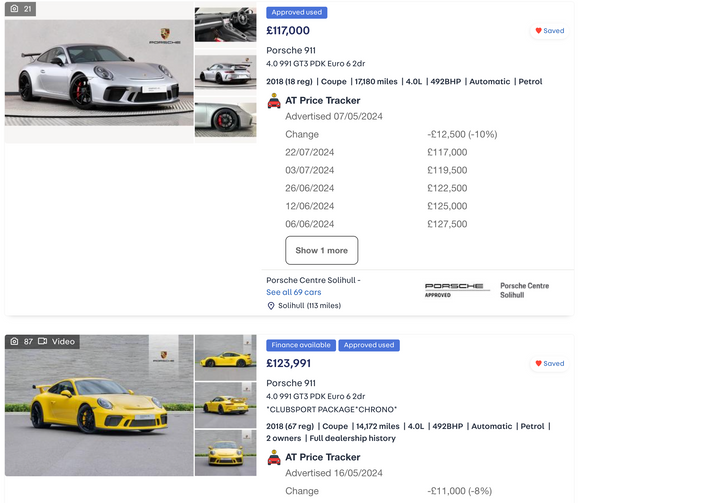Viewport: 720px width, 503px height.
Task: Select 06/06/2024 price entry
Action: click(x=376, y=224)
